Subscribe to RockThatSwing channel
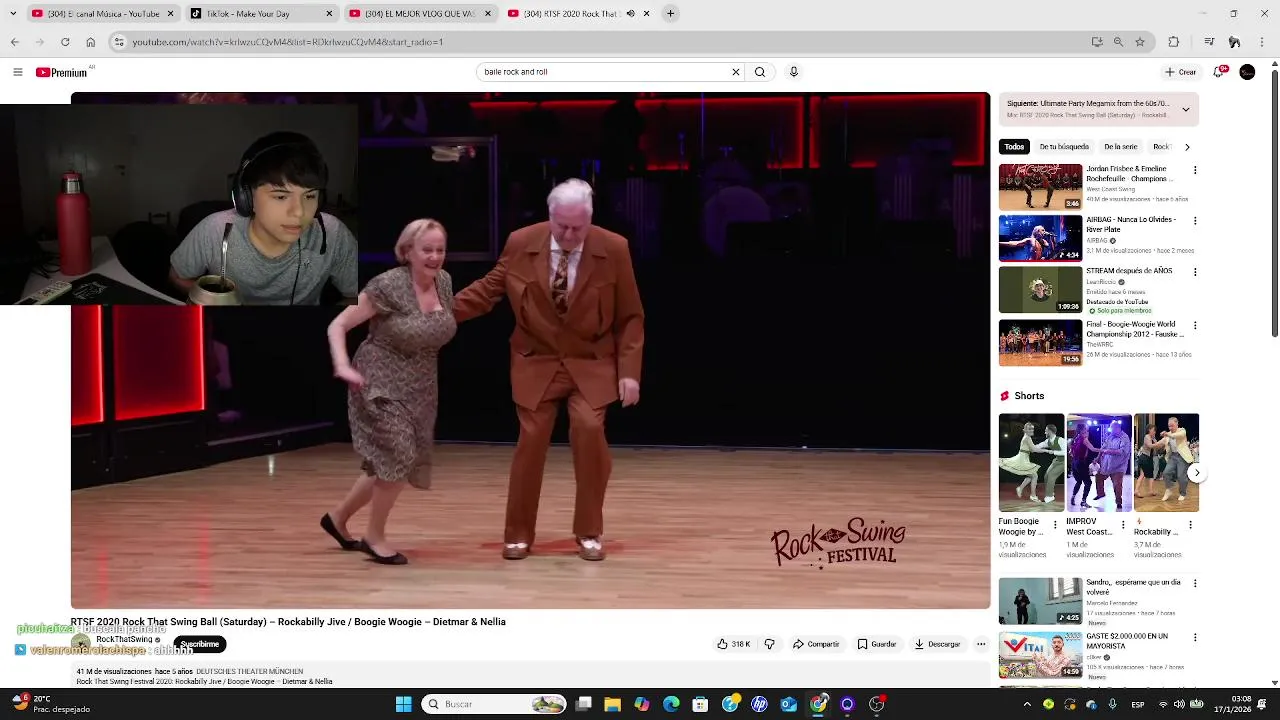The width and height of the screenshot is (1280, 720). [200, 644]
